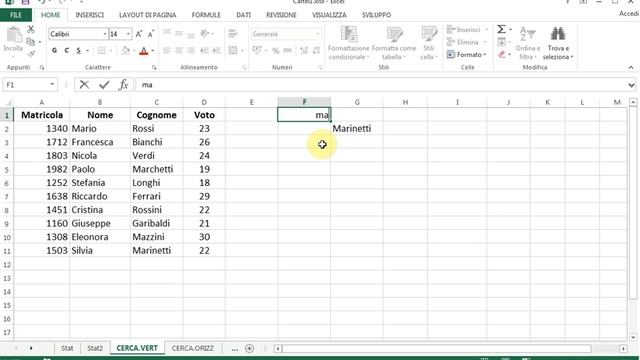The width and height of the screenshot is (640, 360).
Task: Switch to the REVISIONE ribbon tab
Action: pyautogui.click(x=281, y=15)
